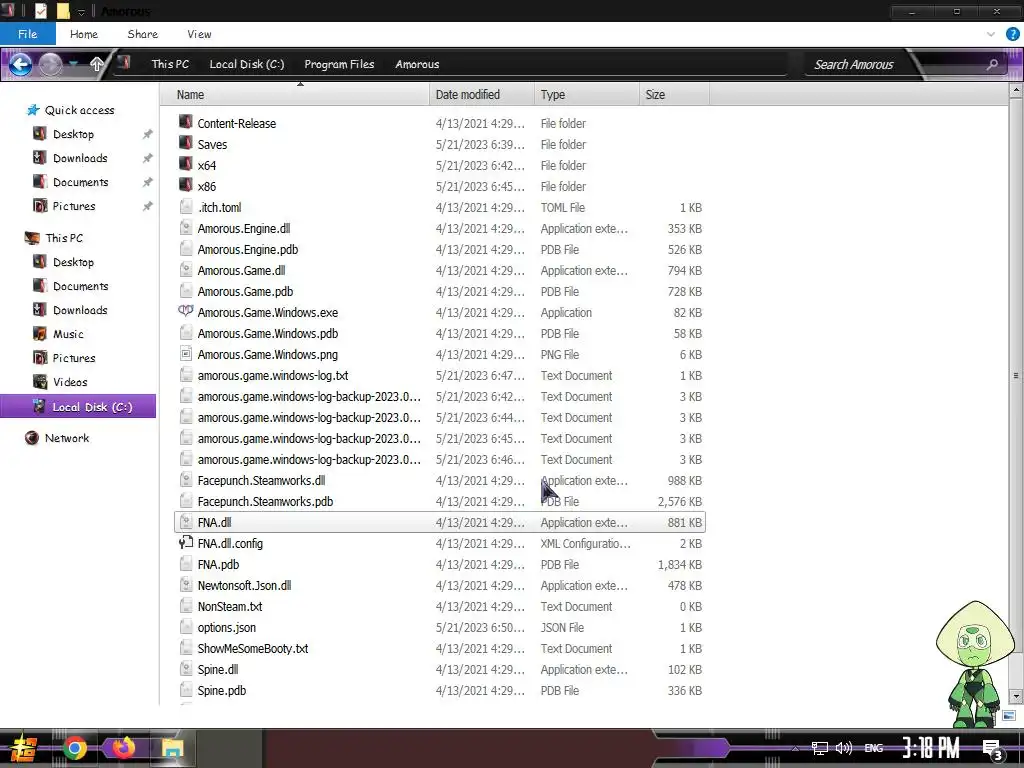
Task: Select Spine.pdb file name
Action: [x=221, y=690]
